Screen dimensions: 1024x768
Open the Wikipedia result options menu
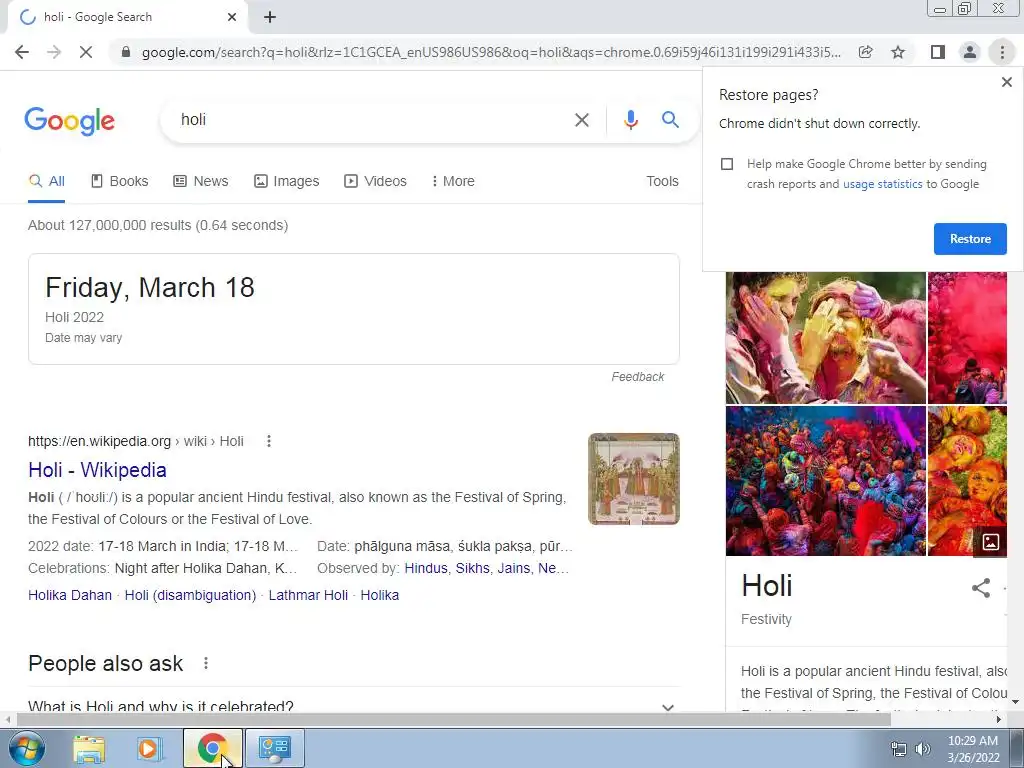coord(268,441)
